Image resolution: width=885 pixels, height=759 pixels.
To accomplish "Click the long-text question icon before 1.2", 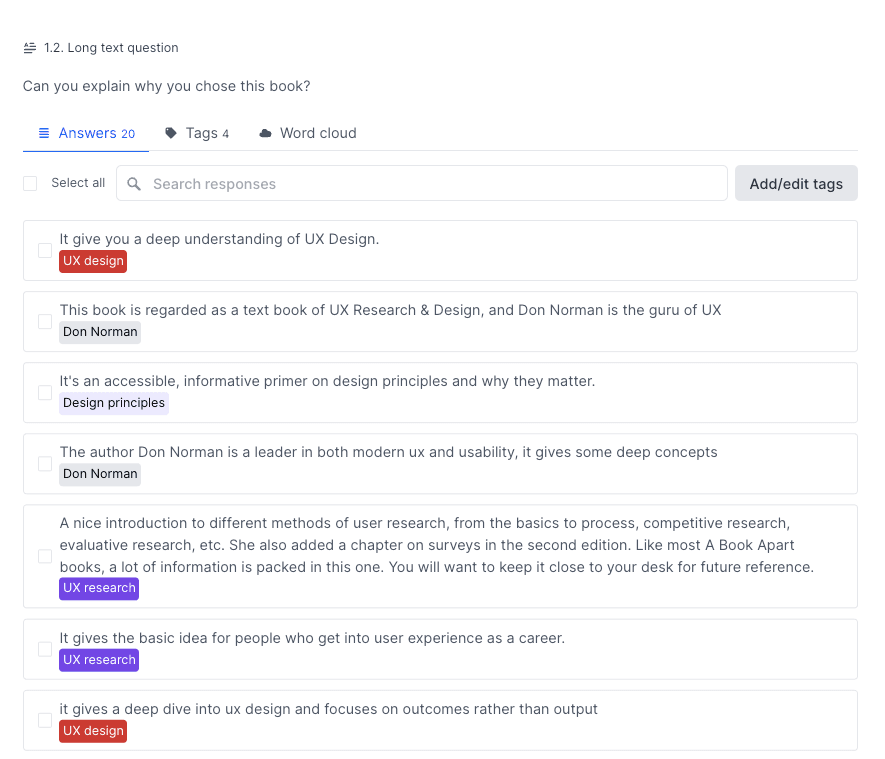I will click(28, 46).
